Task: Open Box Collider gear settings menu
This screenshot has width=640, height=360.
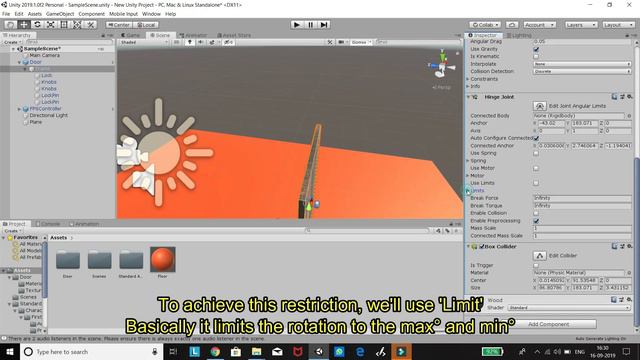Action: point(630,246)
